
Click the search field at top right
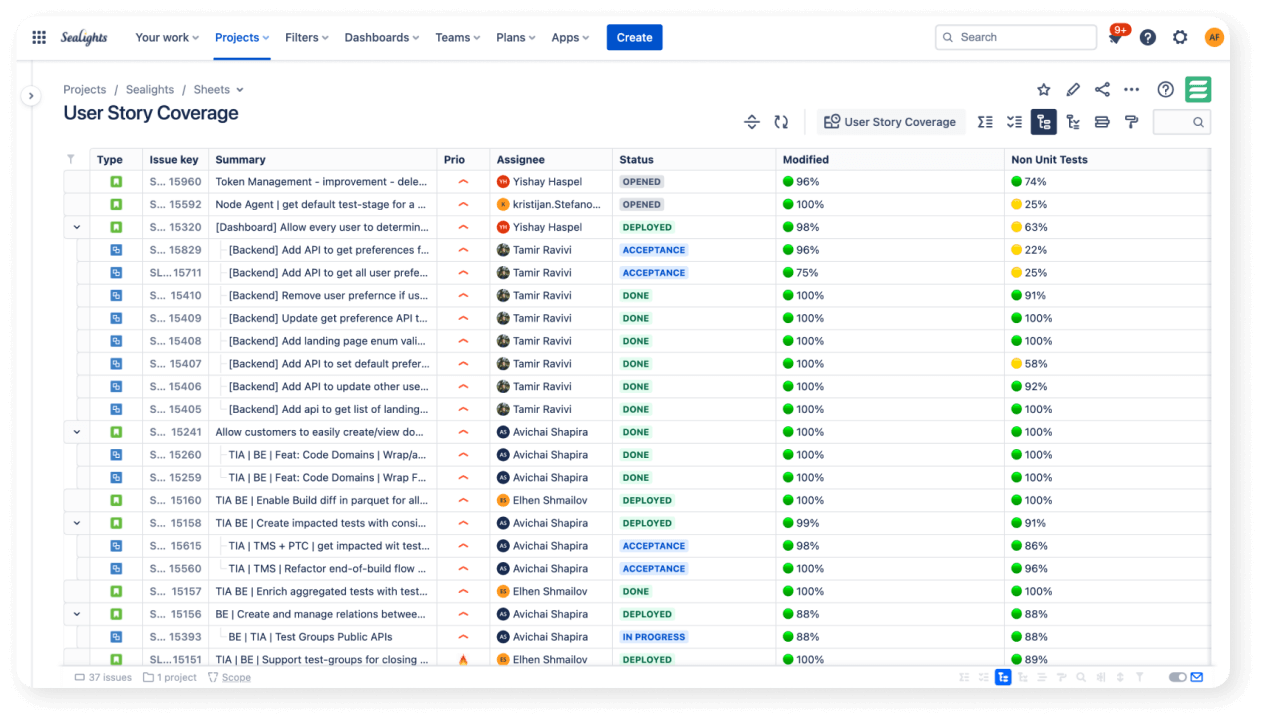pyautogui.click(x=1015, y=37)
